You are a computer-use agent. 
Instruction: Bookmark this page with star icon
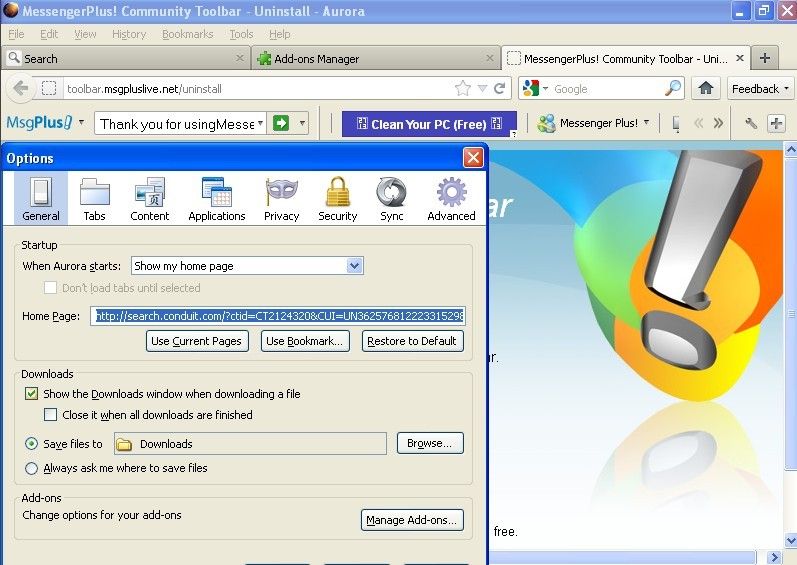pyautogui.click(x=463, y=88)
